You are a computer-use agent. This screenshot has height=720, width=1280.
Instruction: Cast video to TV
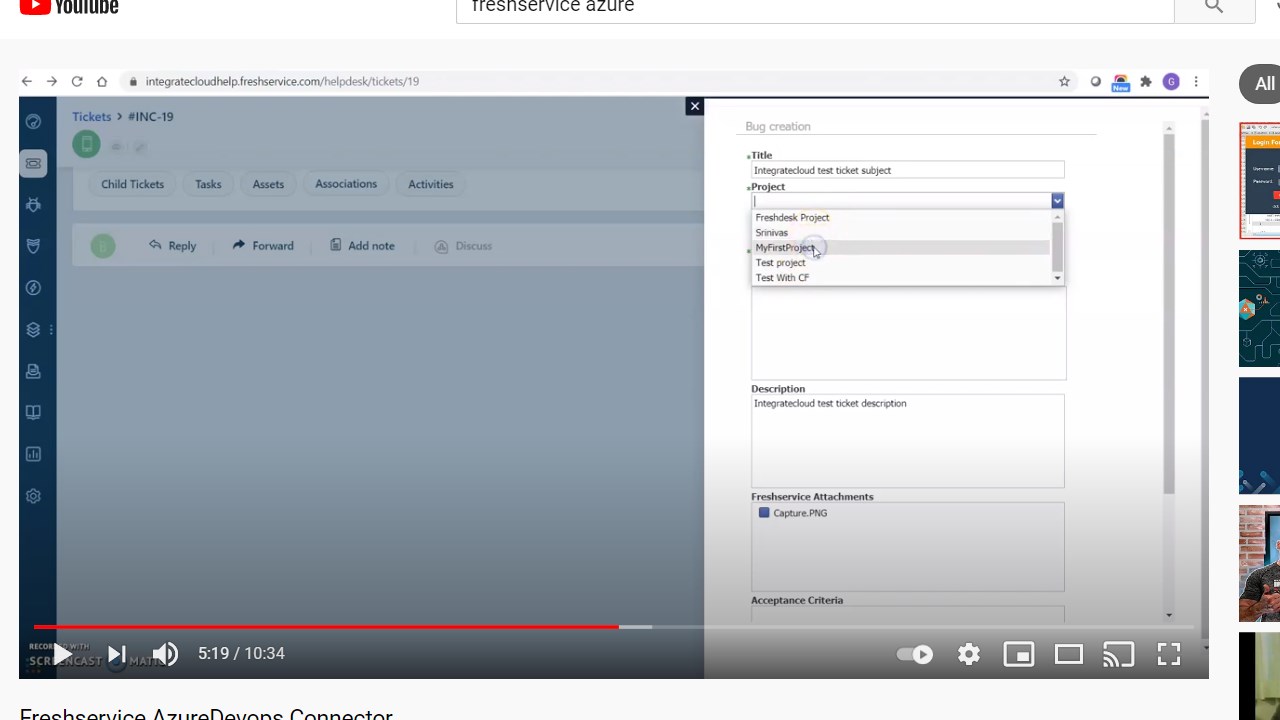tap(1119, 654)
